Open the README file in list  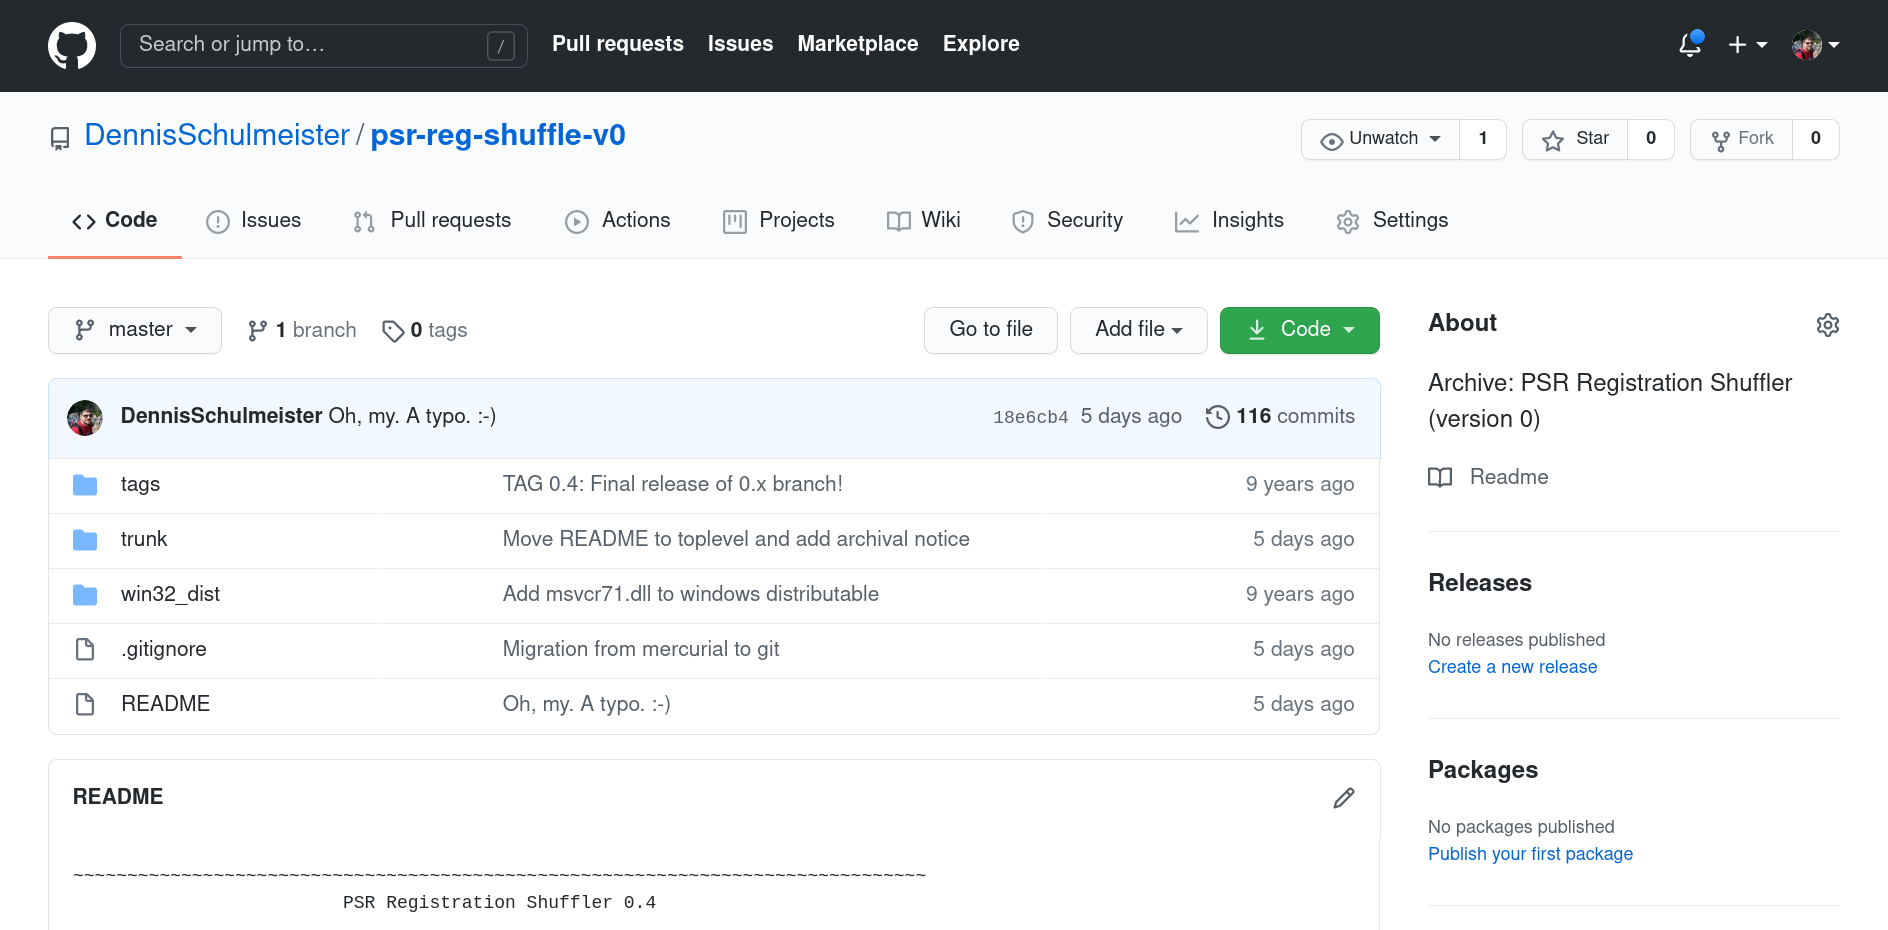coord(165,705)
